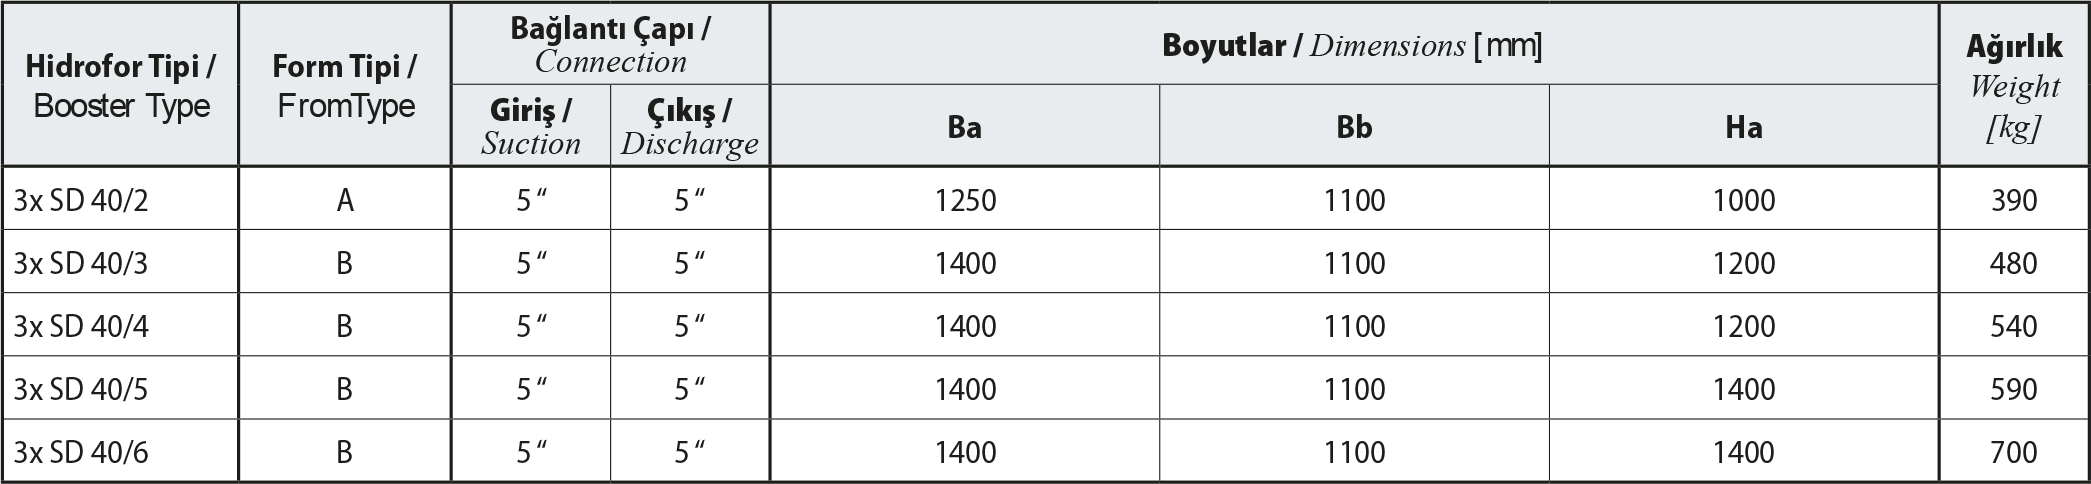The image size is (2091, 484).
Task: Select the Bb column header
Action: pos(1354,127)
